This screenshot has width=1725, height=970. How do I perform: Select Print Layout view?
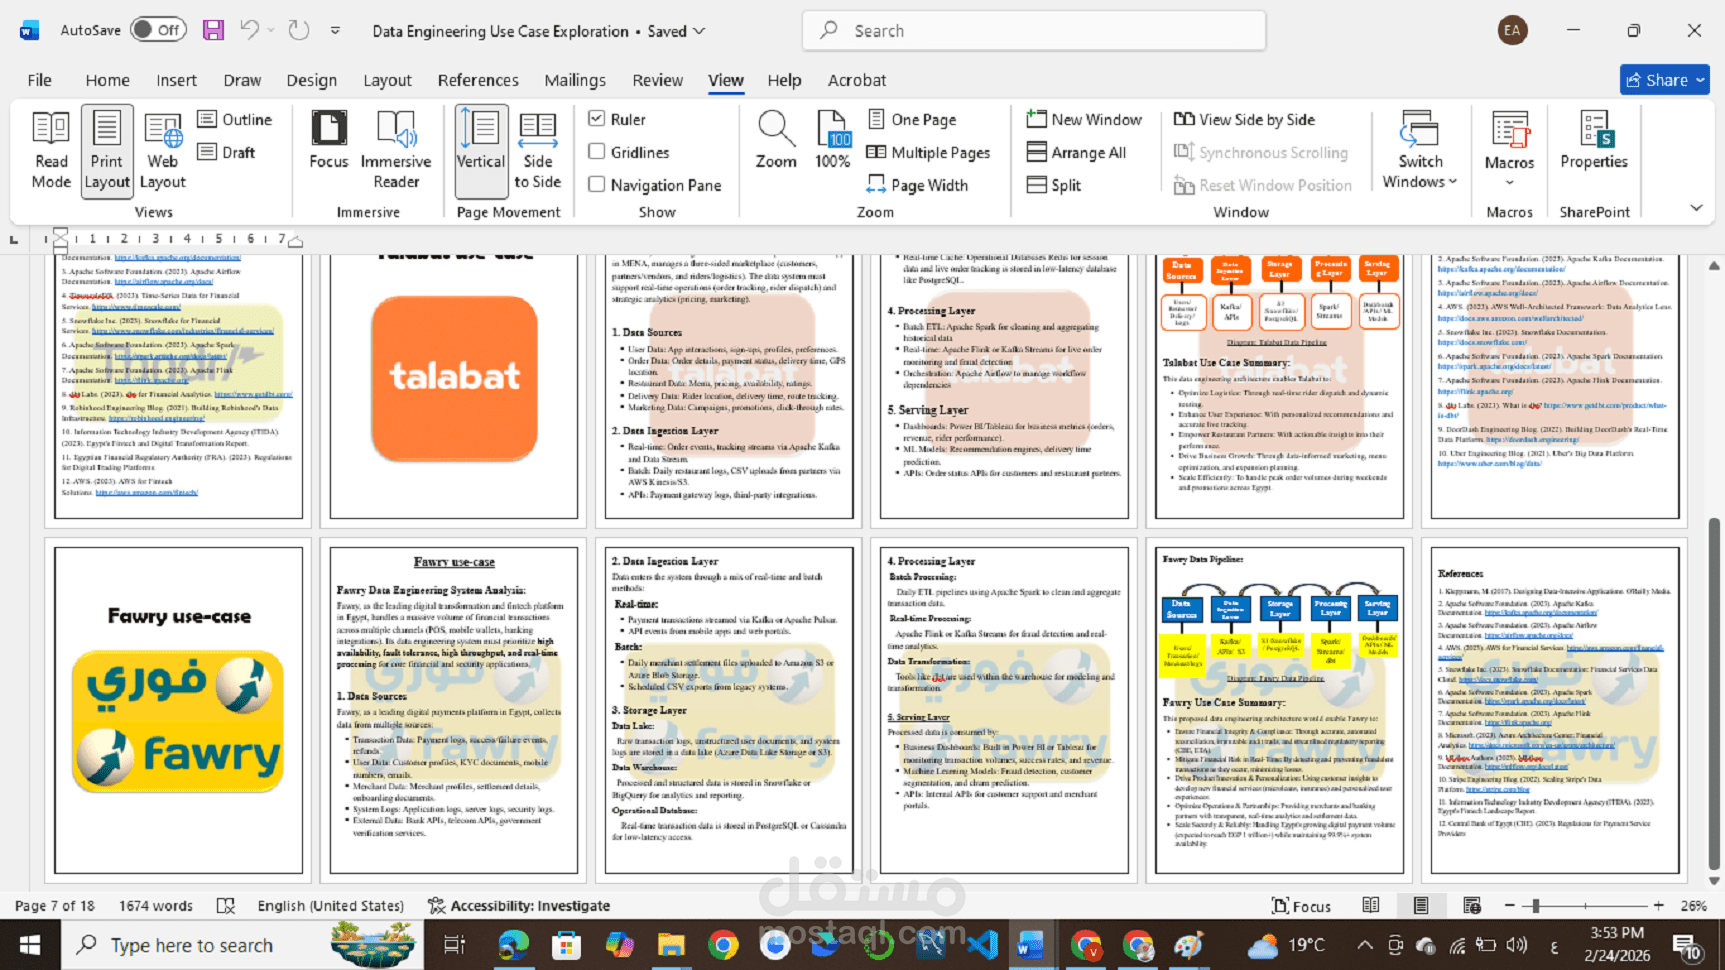(107, 151)
